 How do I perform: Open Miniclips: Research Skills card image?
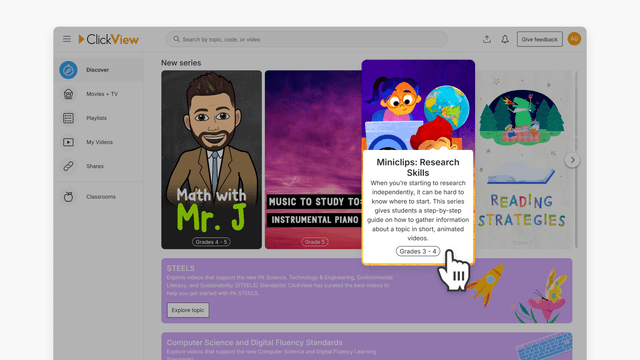418,105
